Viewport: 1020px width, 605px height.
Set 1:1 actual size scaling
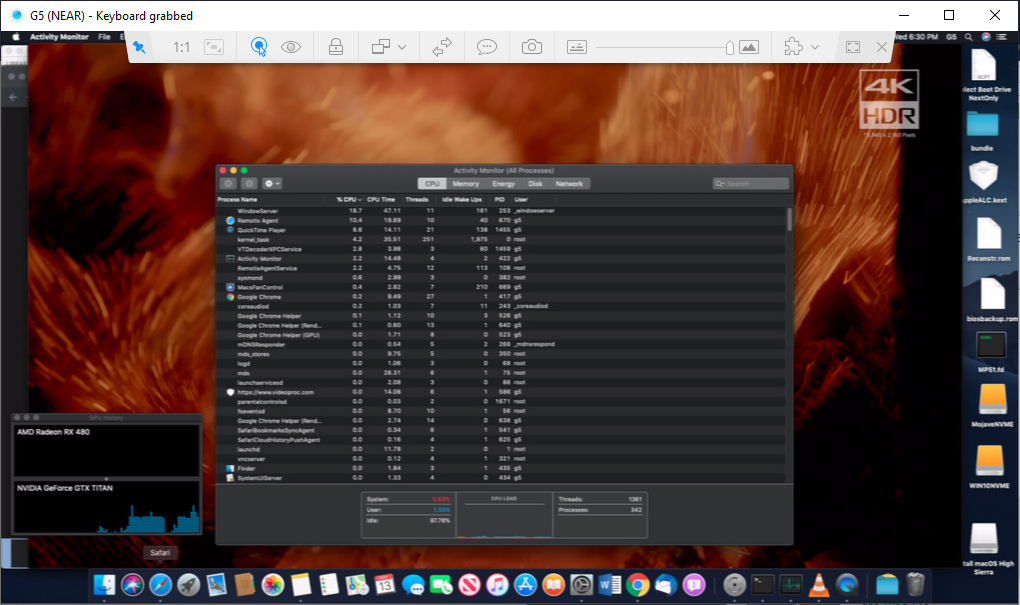coord(181,47)
